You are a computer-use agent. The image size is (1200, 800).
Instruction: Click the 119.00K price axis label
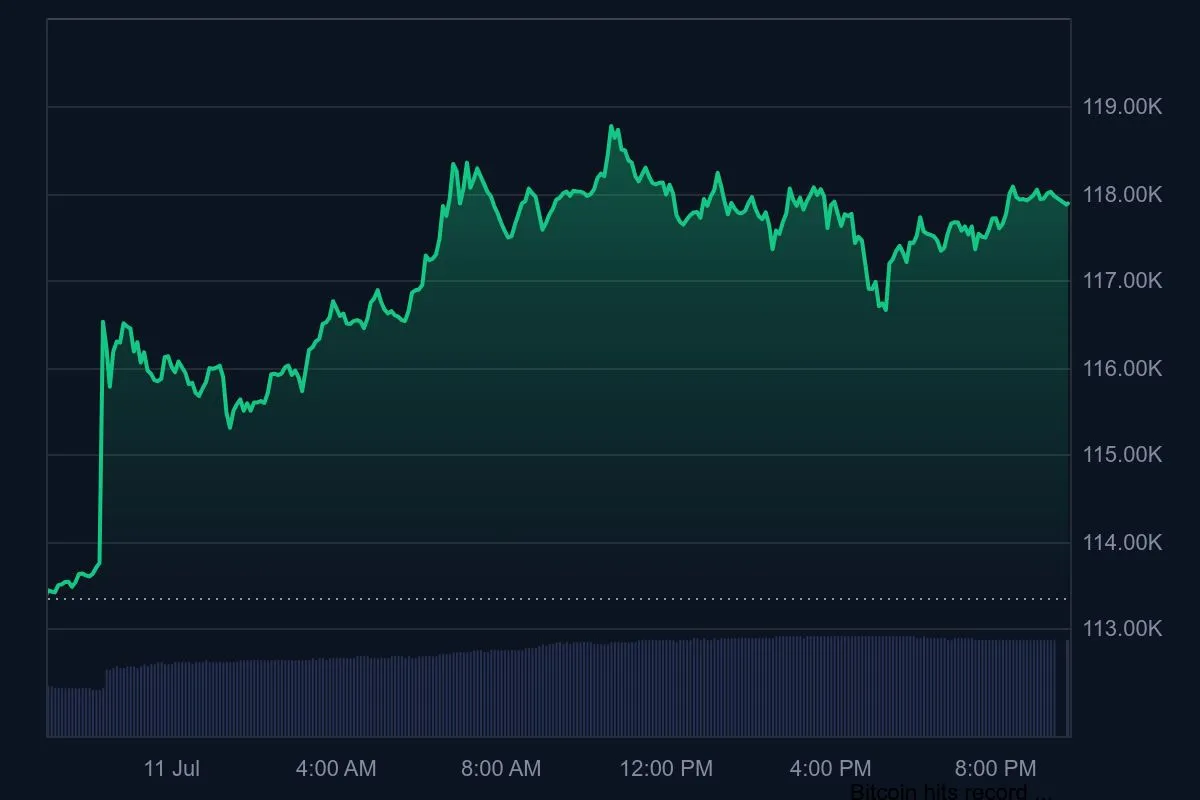tap(1122, 107)
